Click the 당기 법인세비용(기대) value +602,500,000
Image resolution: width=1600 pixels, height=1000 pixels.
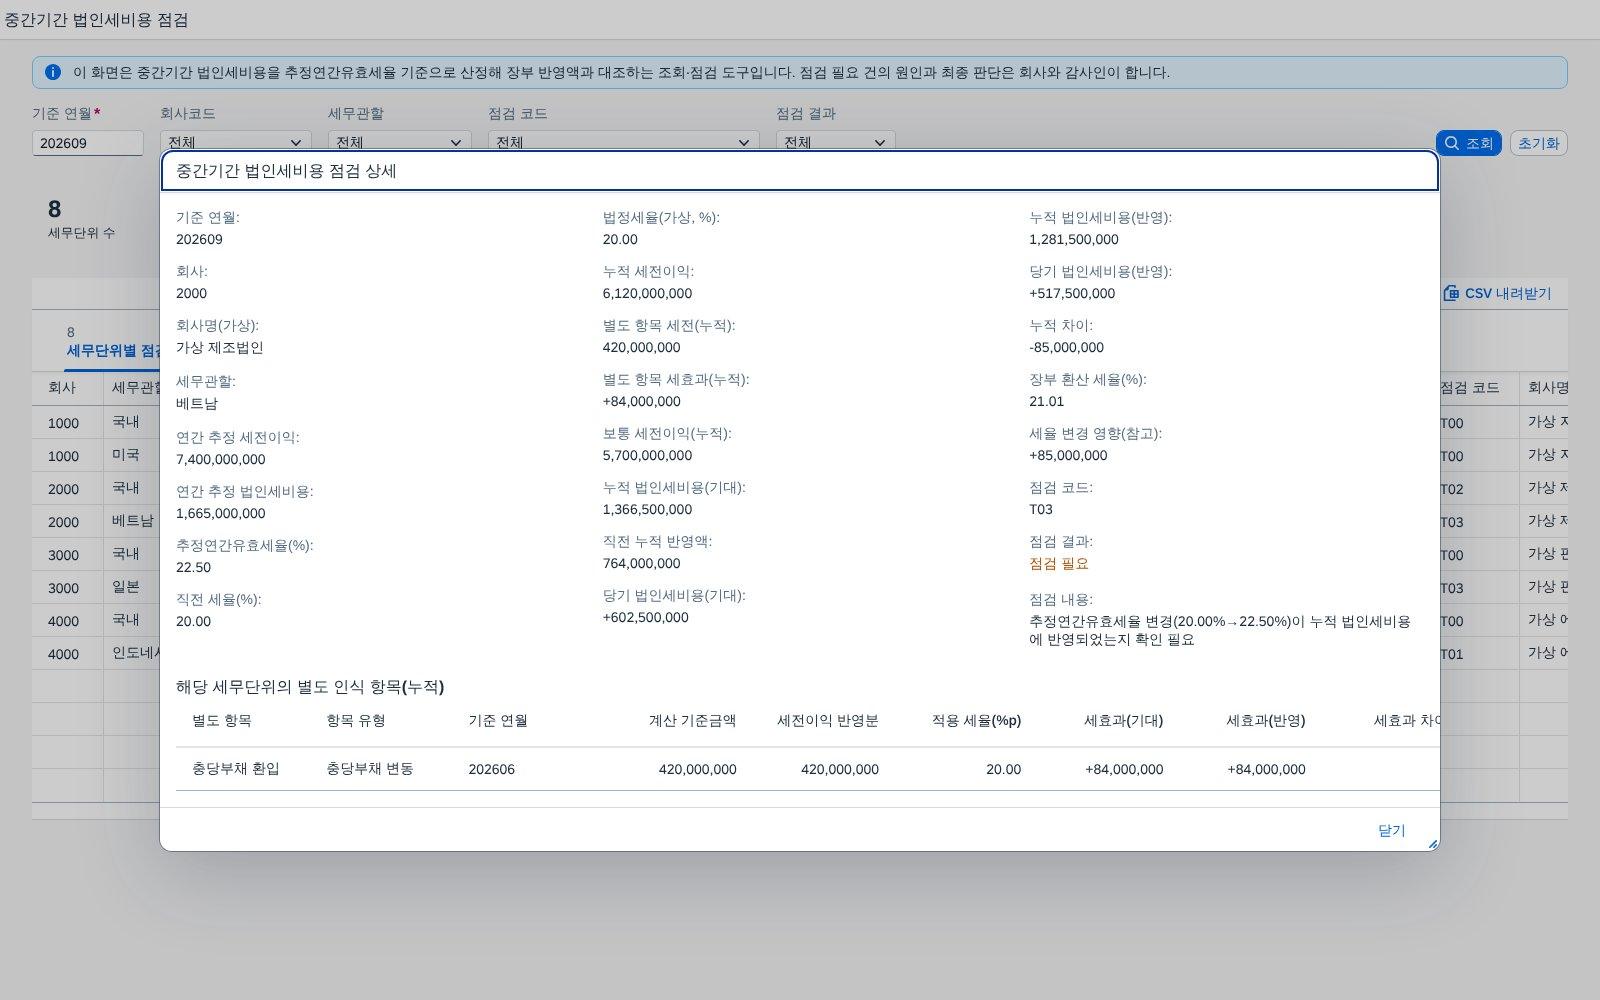click(x=646, y=617)
